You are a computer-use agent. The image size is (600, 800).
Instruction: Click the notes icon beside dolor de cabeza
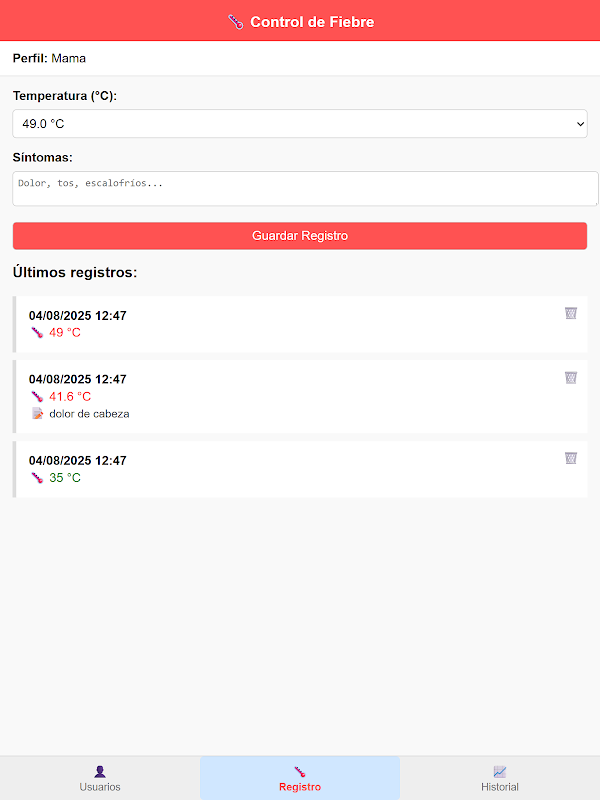37,414
